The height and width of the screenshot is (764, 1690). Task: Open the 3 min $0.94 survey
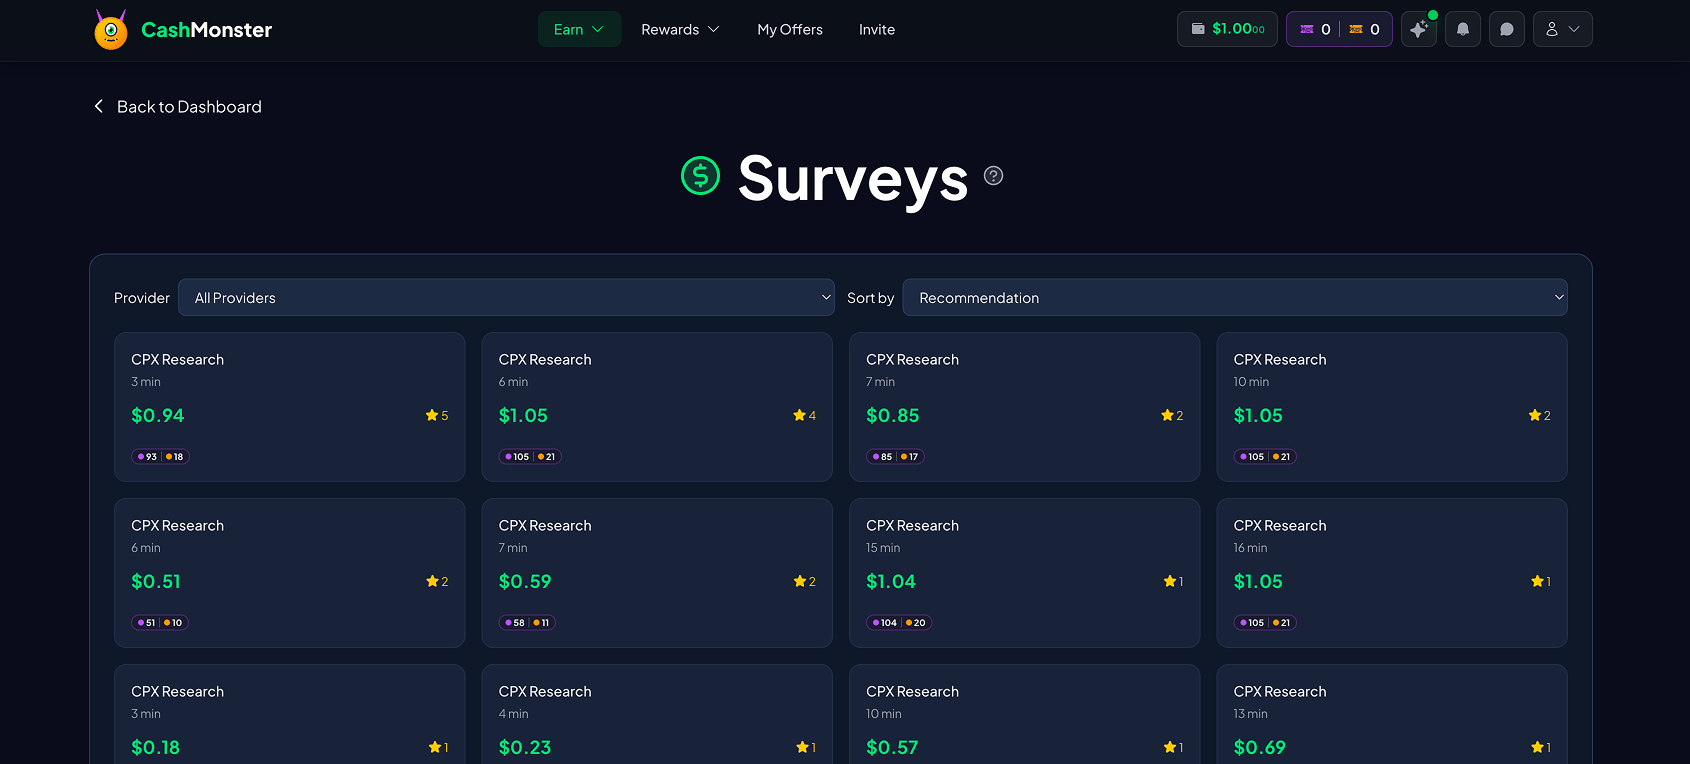[x=290, y=407]
